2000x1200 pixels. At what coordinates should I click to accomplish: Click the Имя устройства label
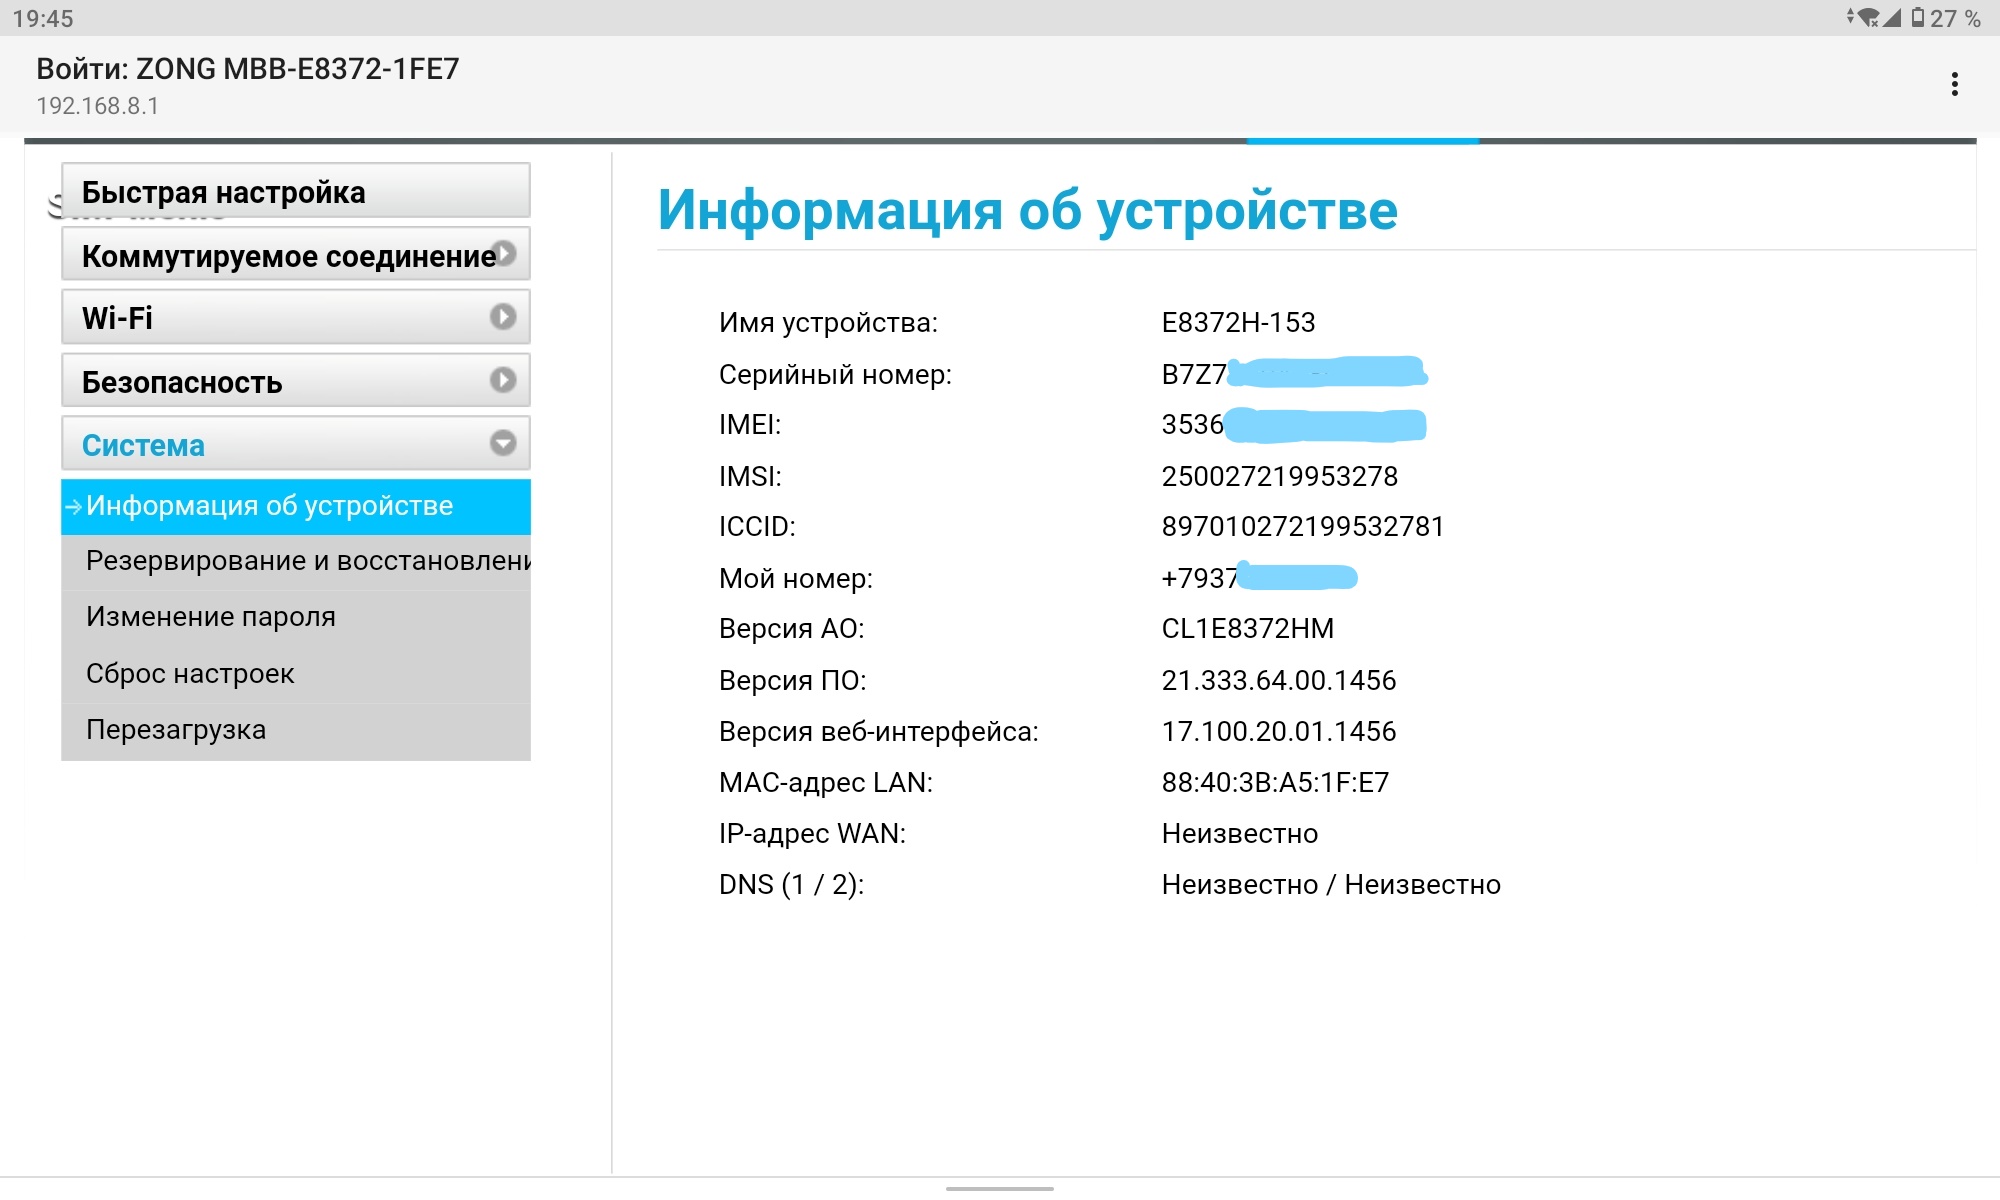click(828, 322)
